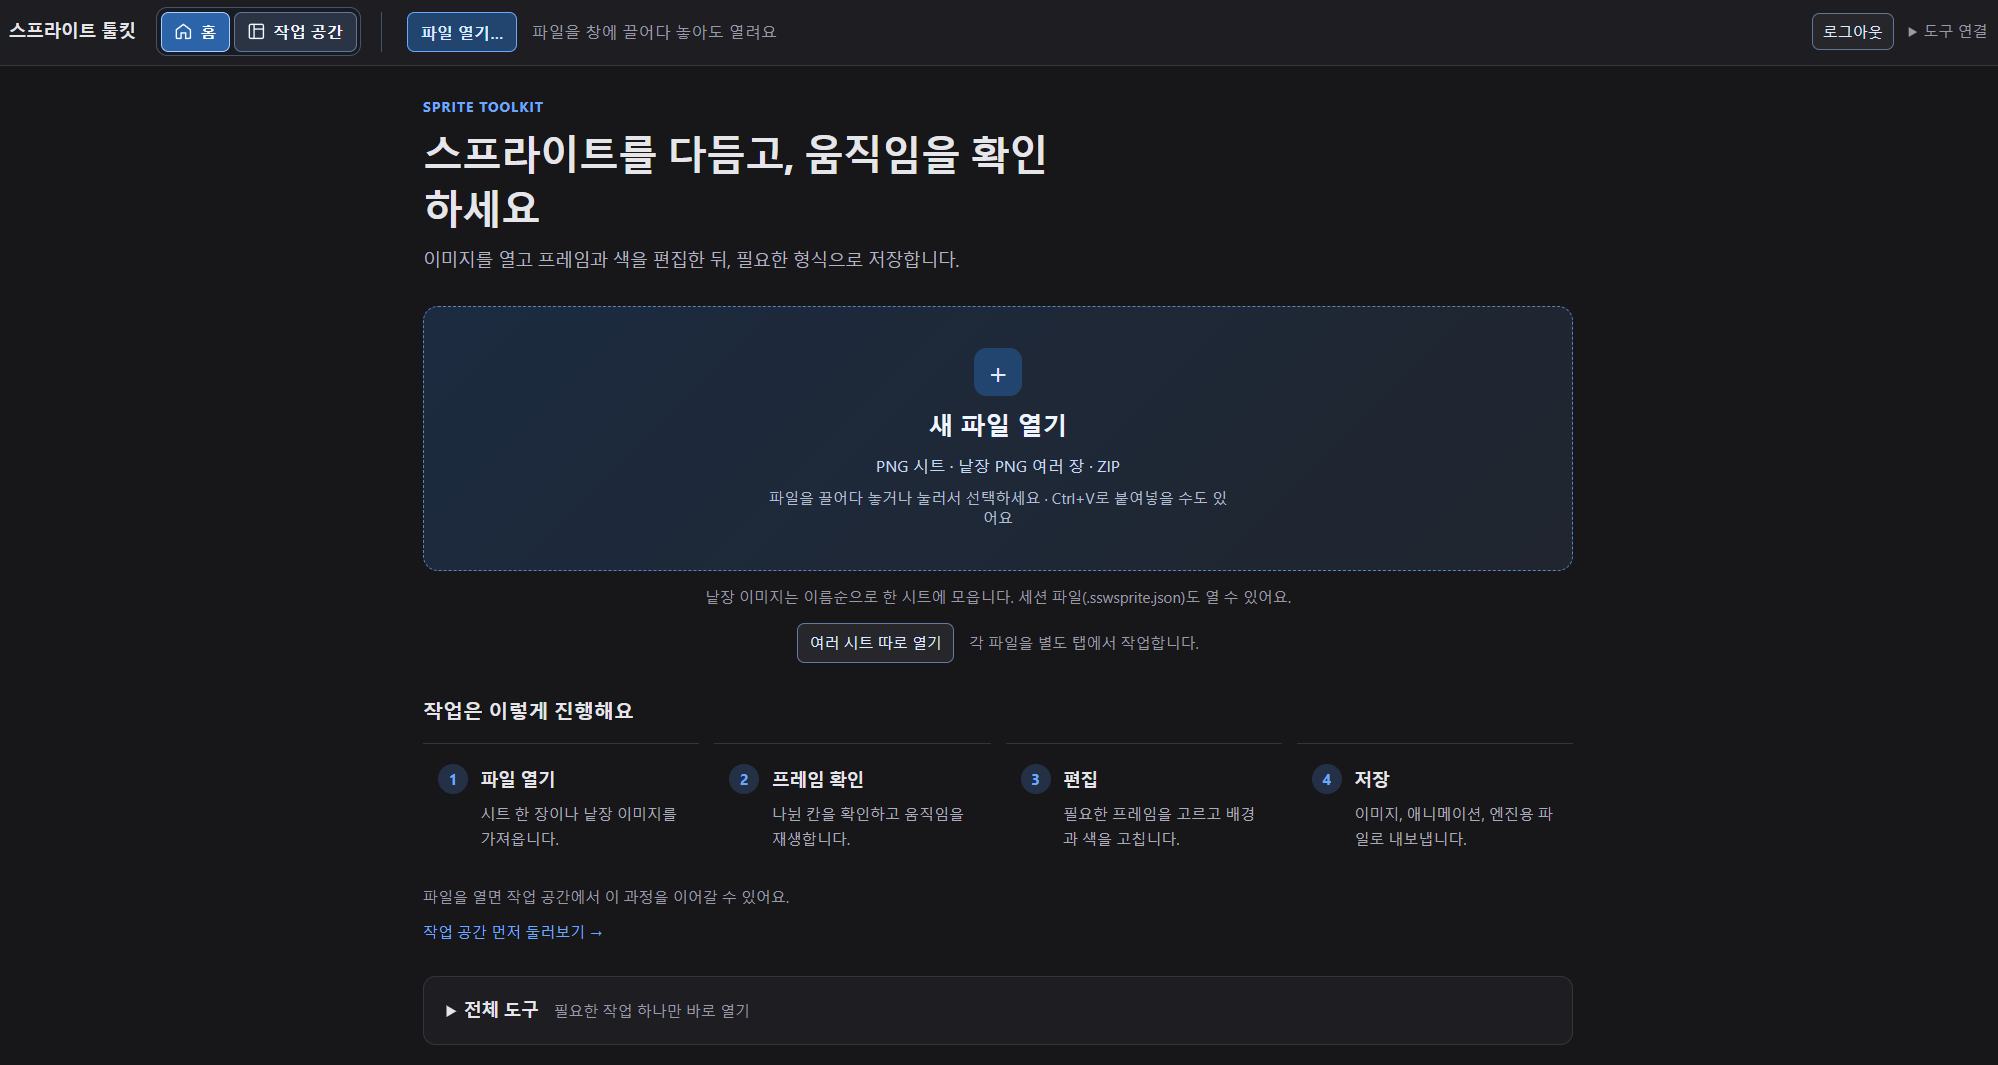The image size is (1998, 1065).
Task: Click the 여러 시트 따로 열기 button
Action: click(875, 643)
